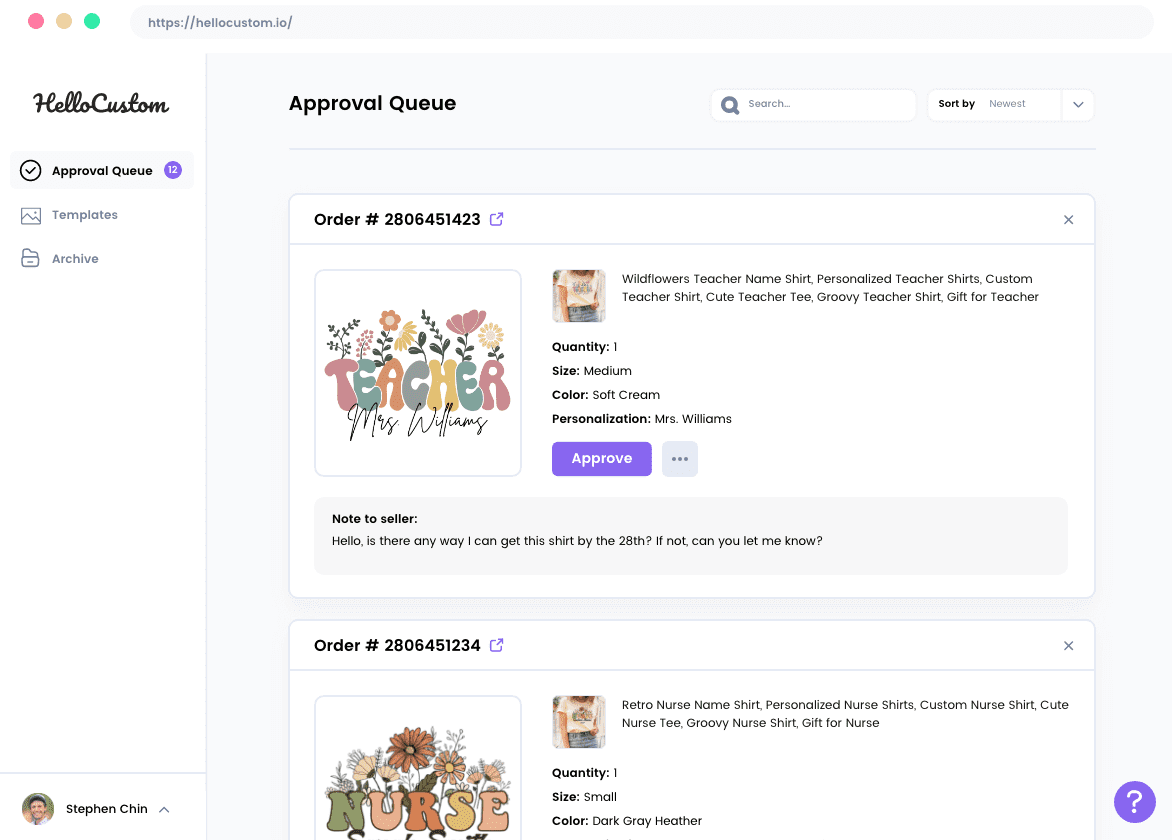Open more options for the Teacher shirt order
This screenshot has height=840, width=1172.
680,458
